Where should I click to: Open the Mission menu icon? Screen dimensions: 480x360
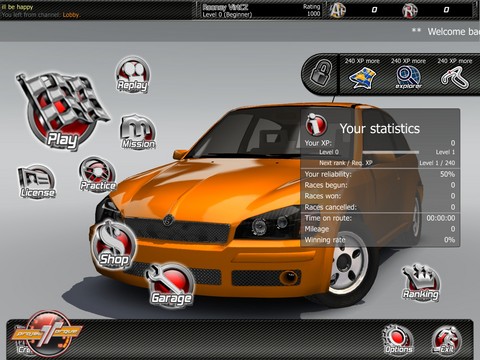138,132
